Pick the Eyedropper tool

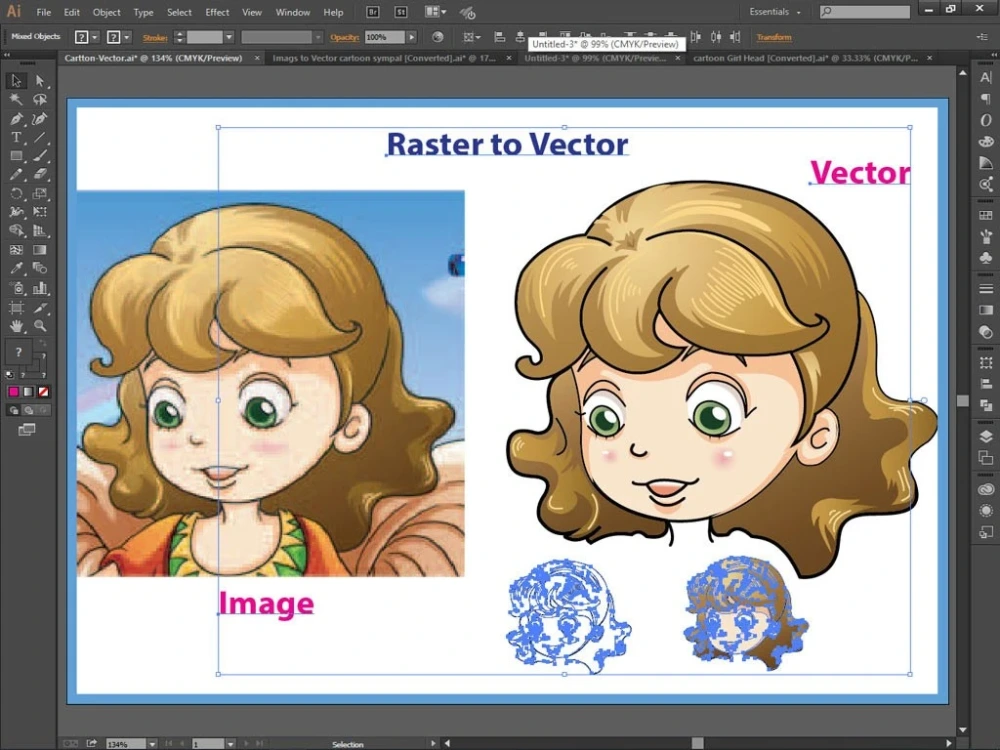pyautogui.click(x=17, y=268)
